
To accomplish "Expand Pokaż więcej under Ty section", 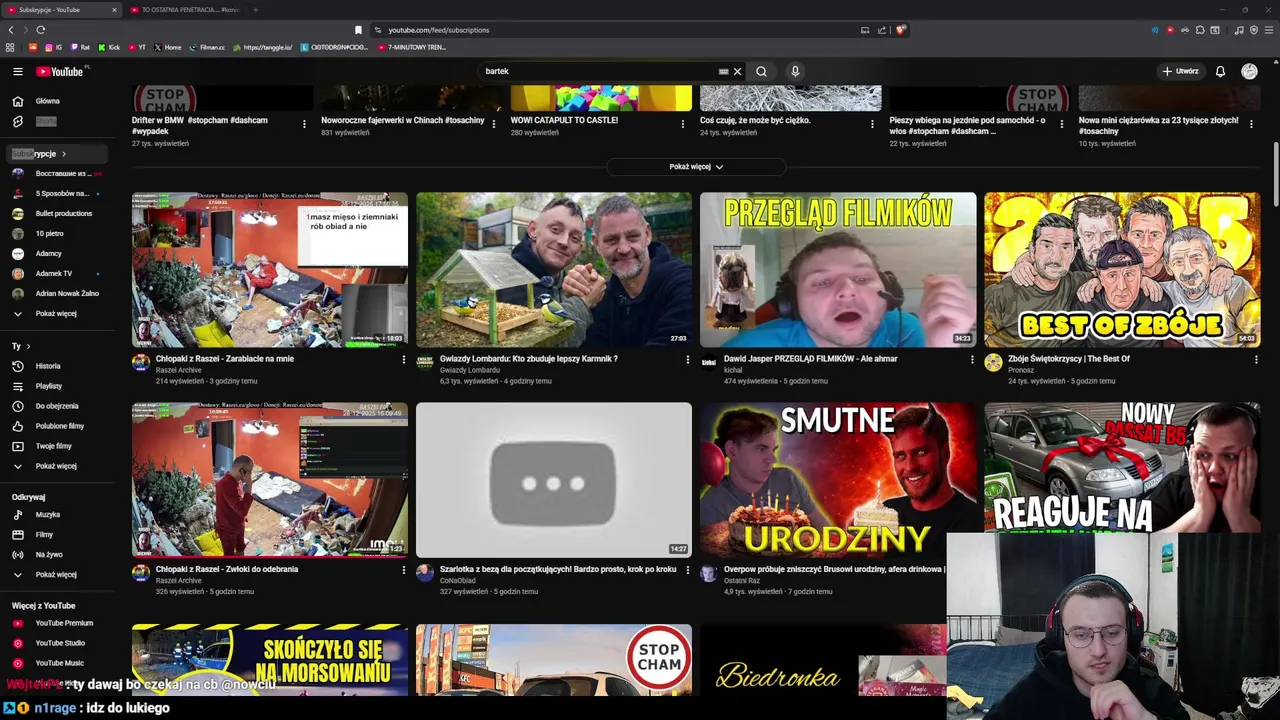I will [57, 466].
